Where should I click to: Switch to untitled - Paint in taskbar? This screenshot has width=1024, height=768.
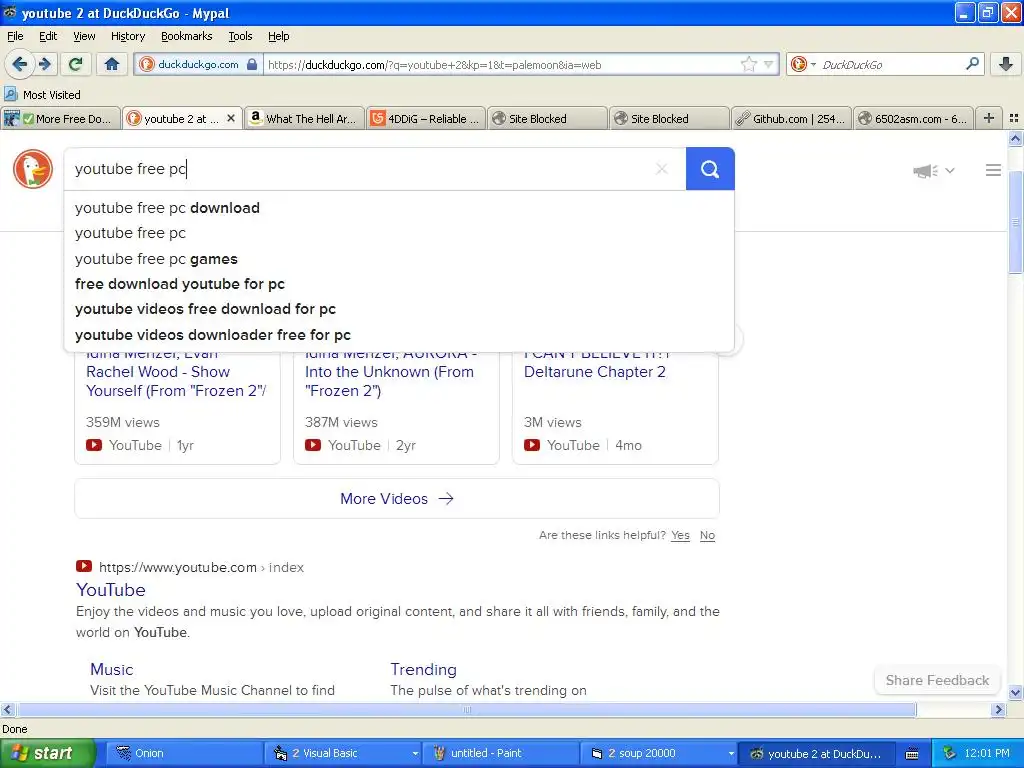pos(501,753)
